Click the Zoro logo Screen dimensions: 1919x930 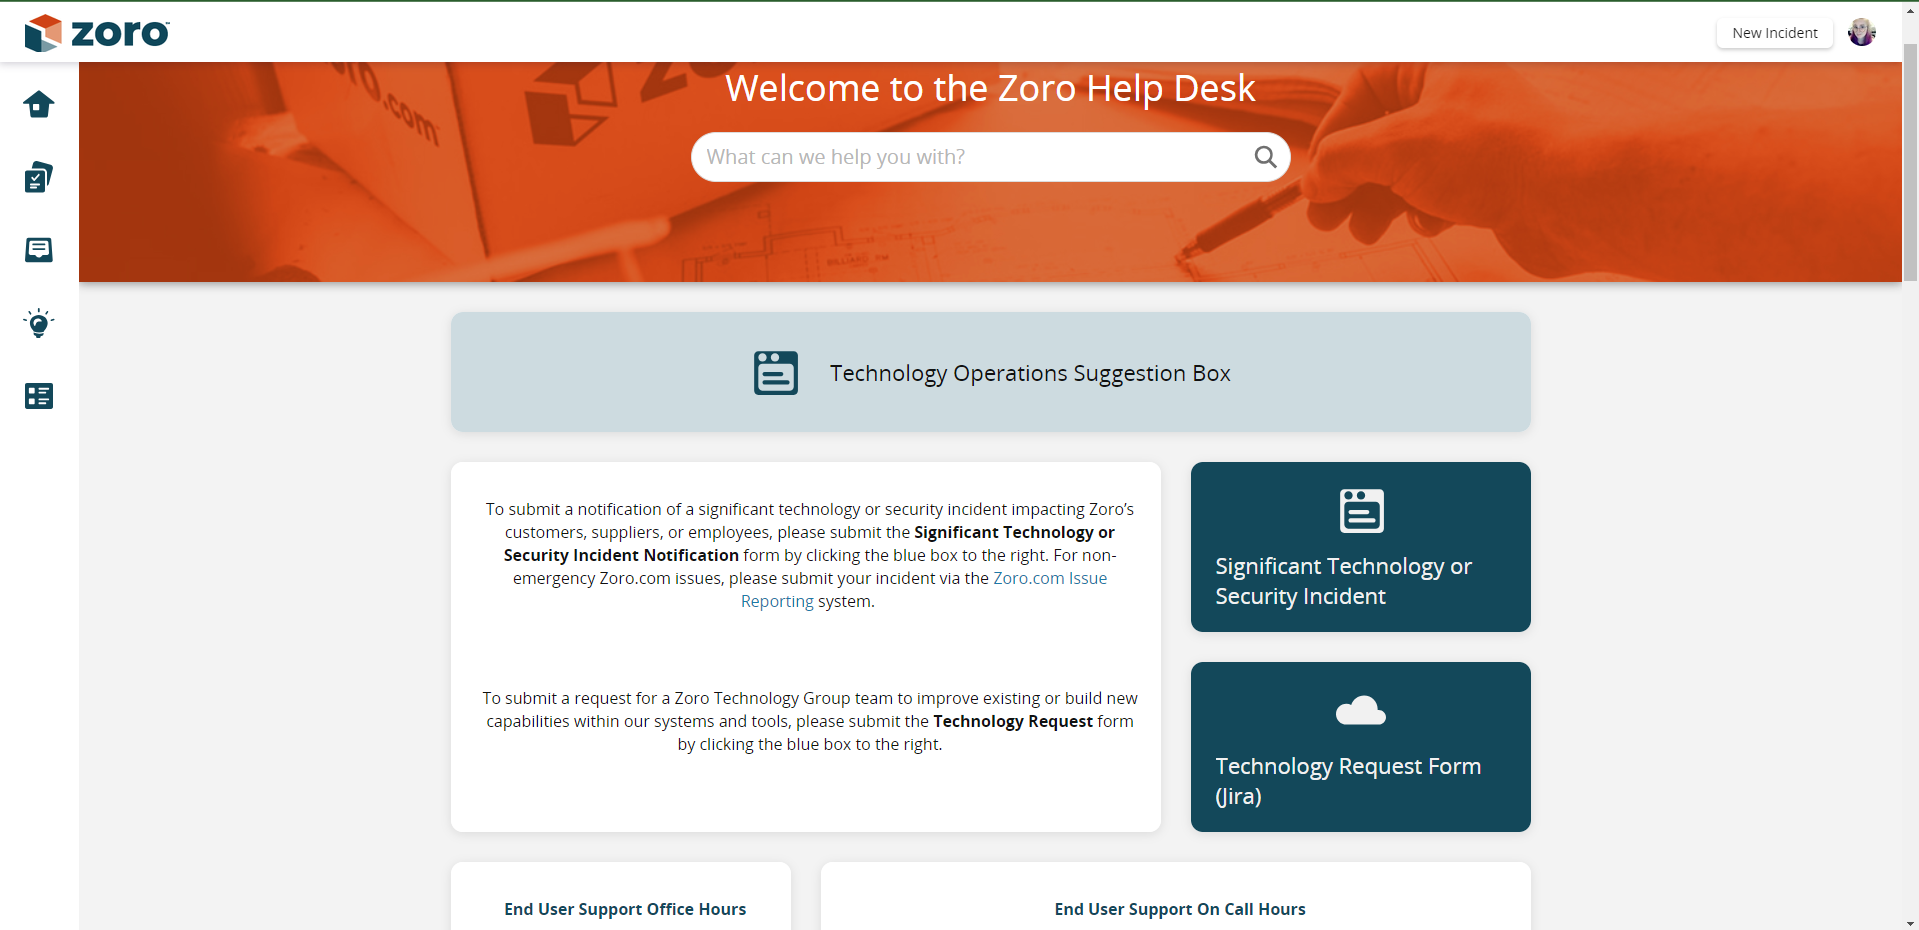[x=97, y=33]
